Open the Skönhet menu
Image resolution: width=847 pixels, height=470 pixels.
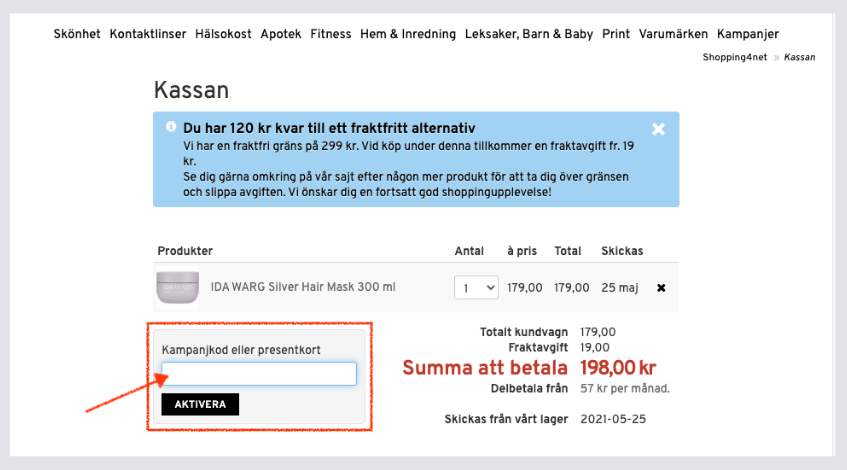click(x=77, y=34)
